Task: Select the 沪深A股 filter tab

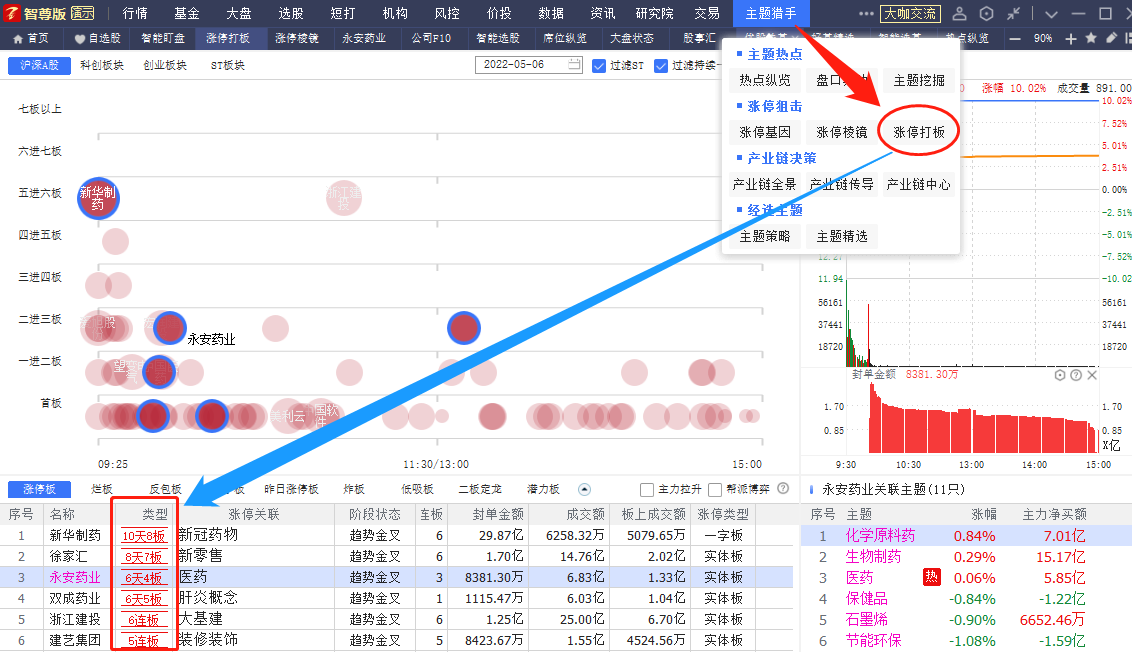Action: (x=39, y=65)
